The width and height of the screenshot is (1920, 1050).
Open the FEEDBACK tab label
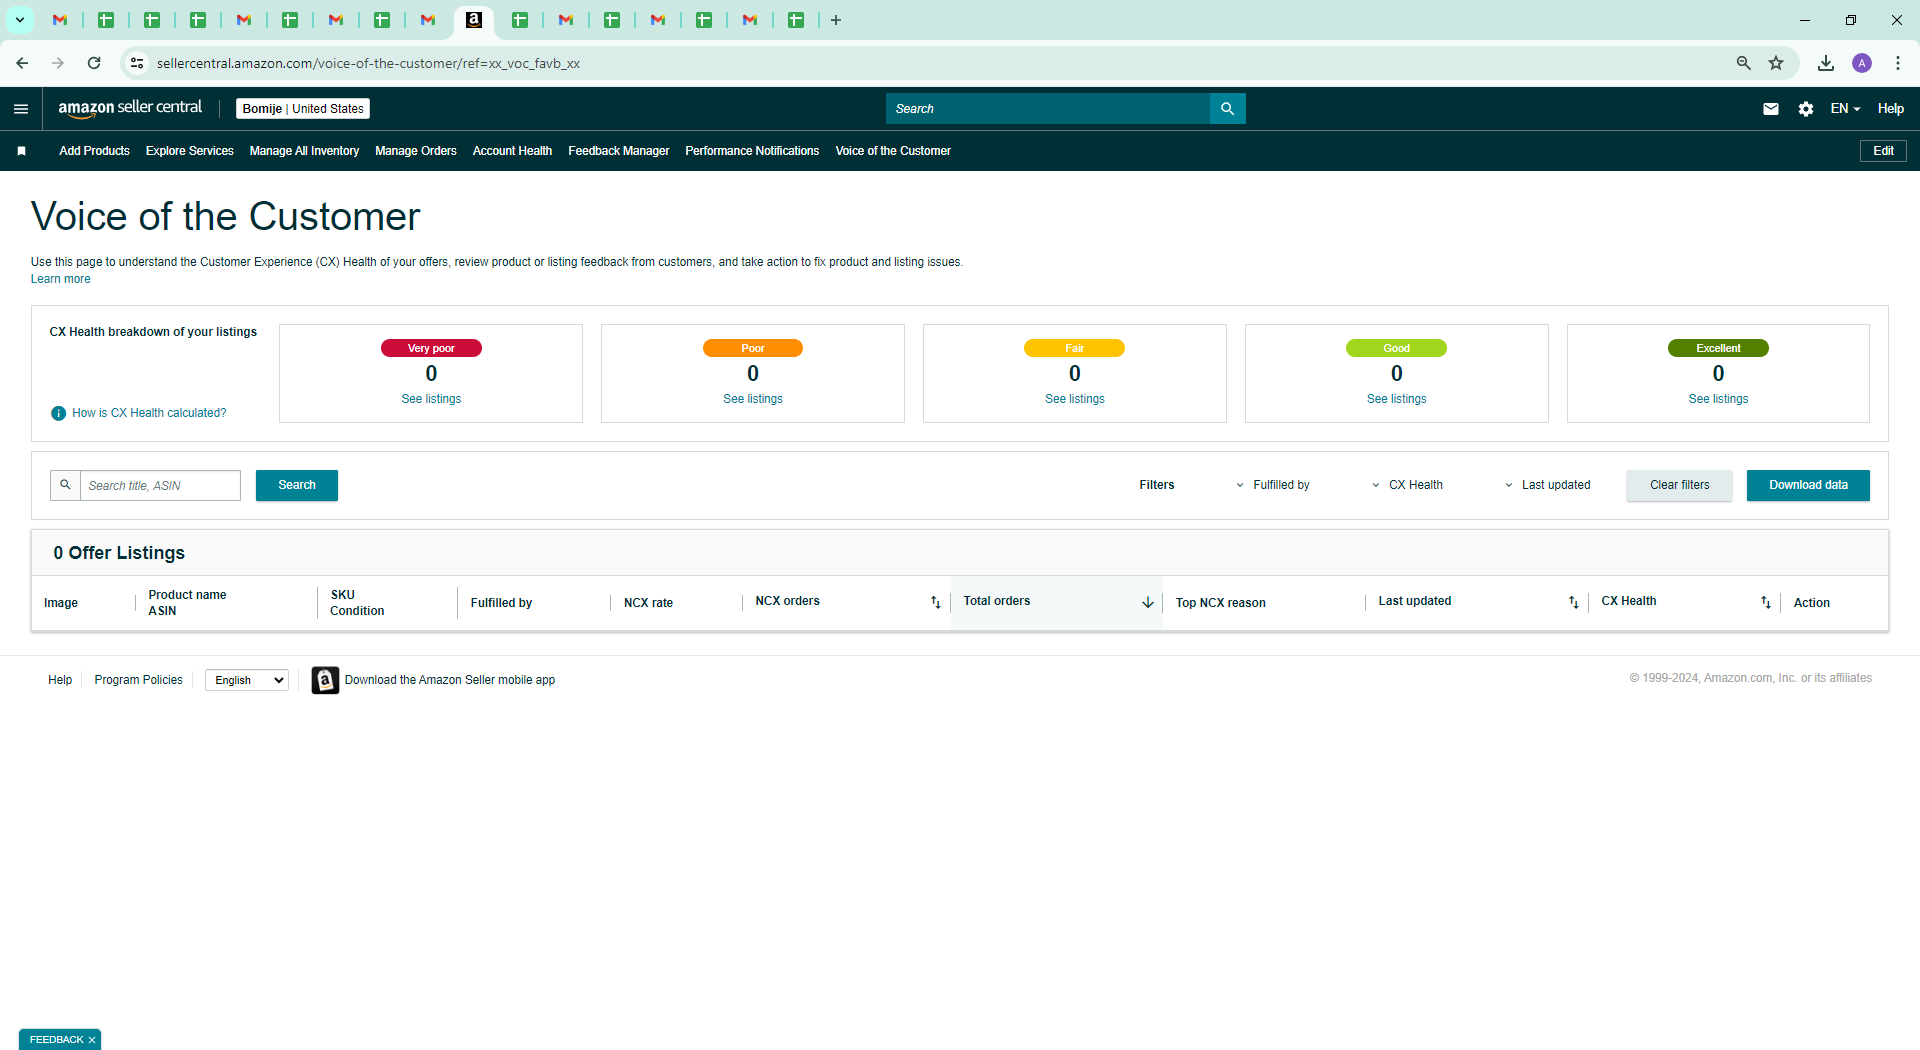tap(57, 1040)
